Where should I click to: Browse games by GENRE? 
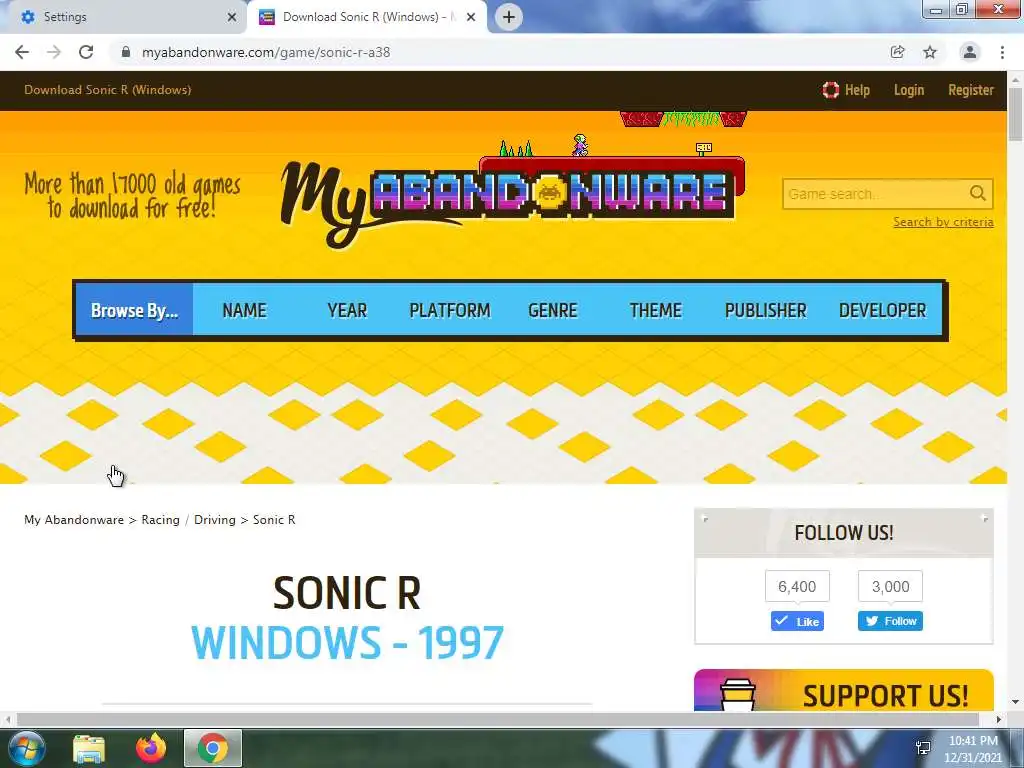(x=552, y=310)
